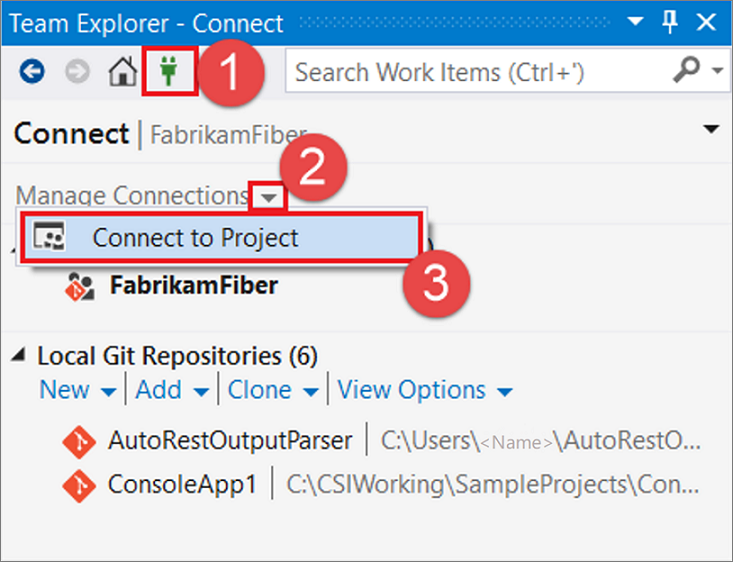
Task: Click the greyed Forward arrow icon
Action: click(77, 72)
